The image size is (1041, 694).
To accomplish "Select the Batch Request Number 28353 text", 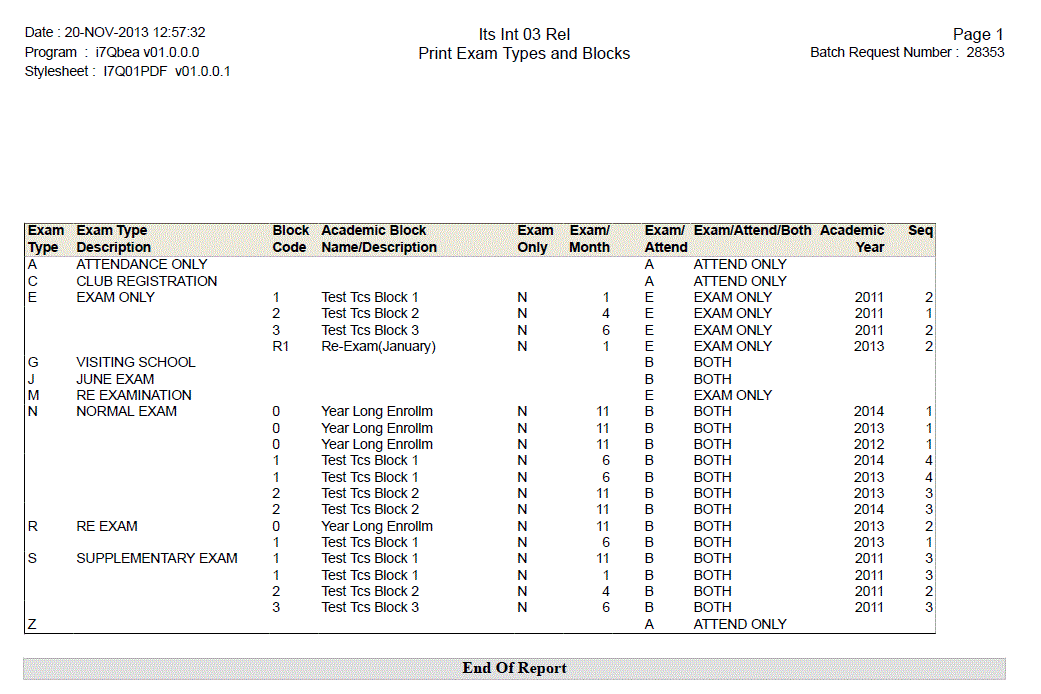I will (x=906, y=53).
